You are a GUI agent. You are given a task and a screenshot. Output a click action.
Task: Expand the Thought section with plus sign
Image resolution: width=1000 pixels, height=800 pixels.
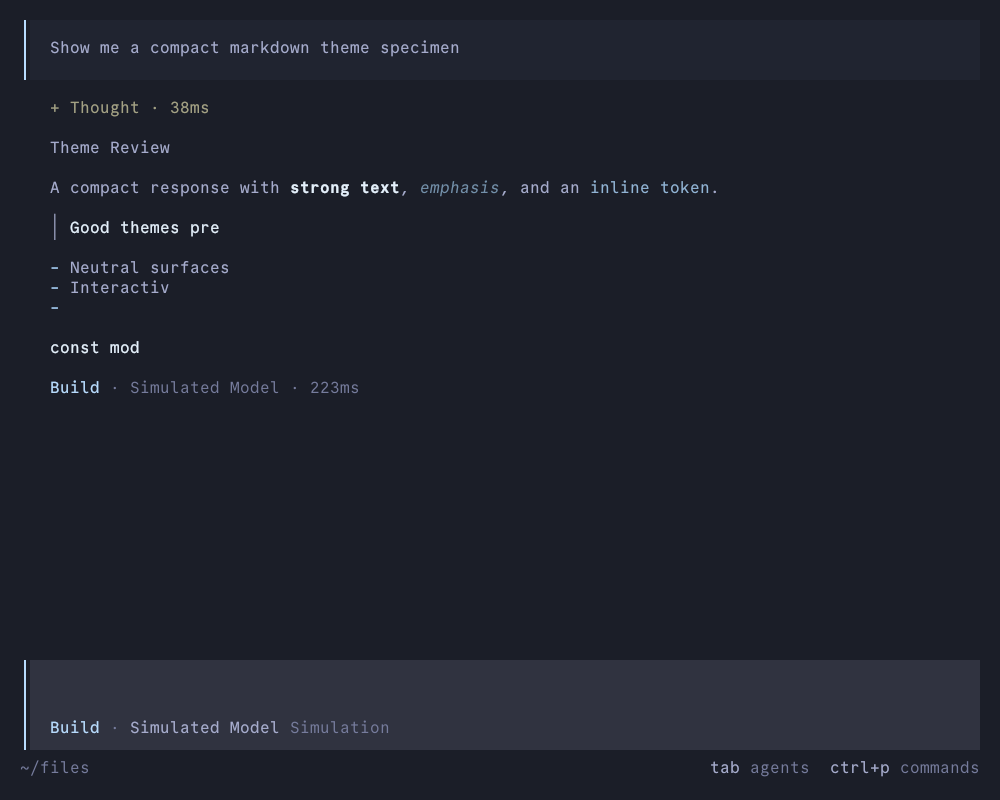tap(129, 108)
